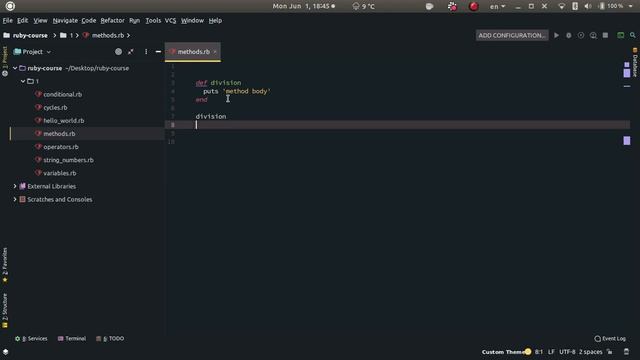
Task: Click the red screen-recorder tray icon
Action: click(x=473, y=6)
